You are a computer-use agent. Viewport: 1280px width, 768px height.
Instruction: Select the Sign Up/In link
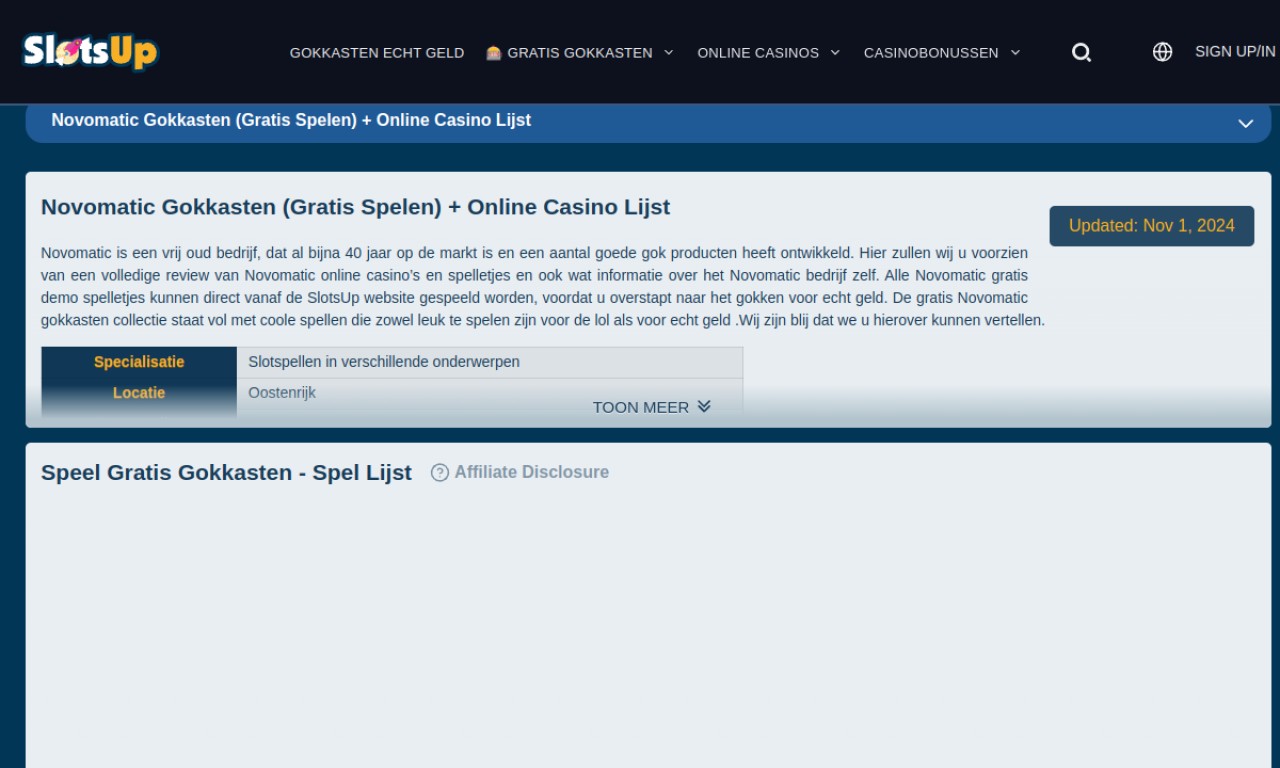coord(1235,51)
